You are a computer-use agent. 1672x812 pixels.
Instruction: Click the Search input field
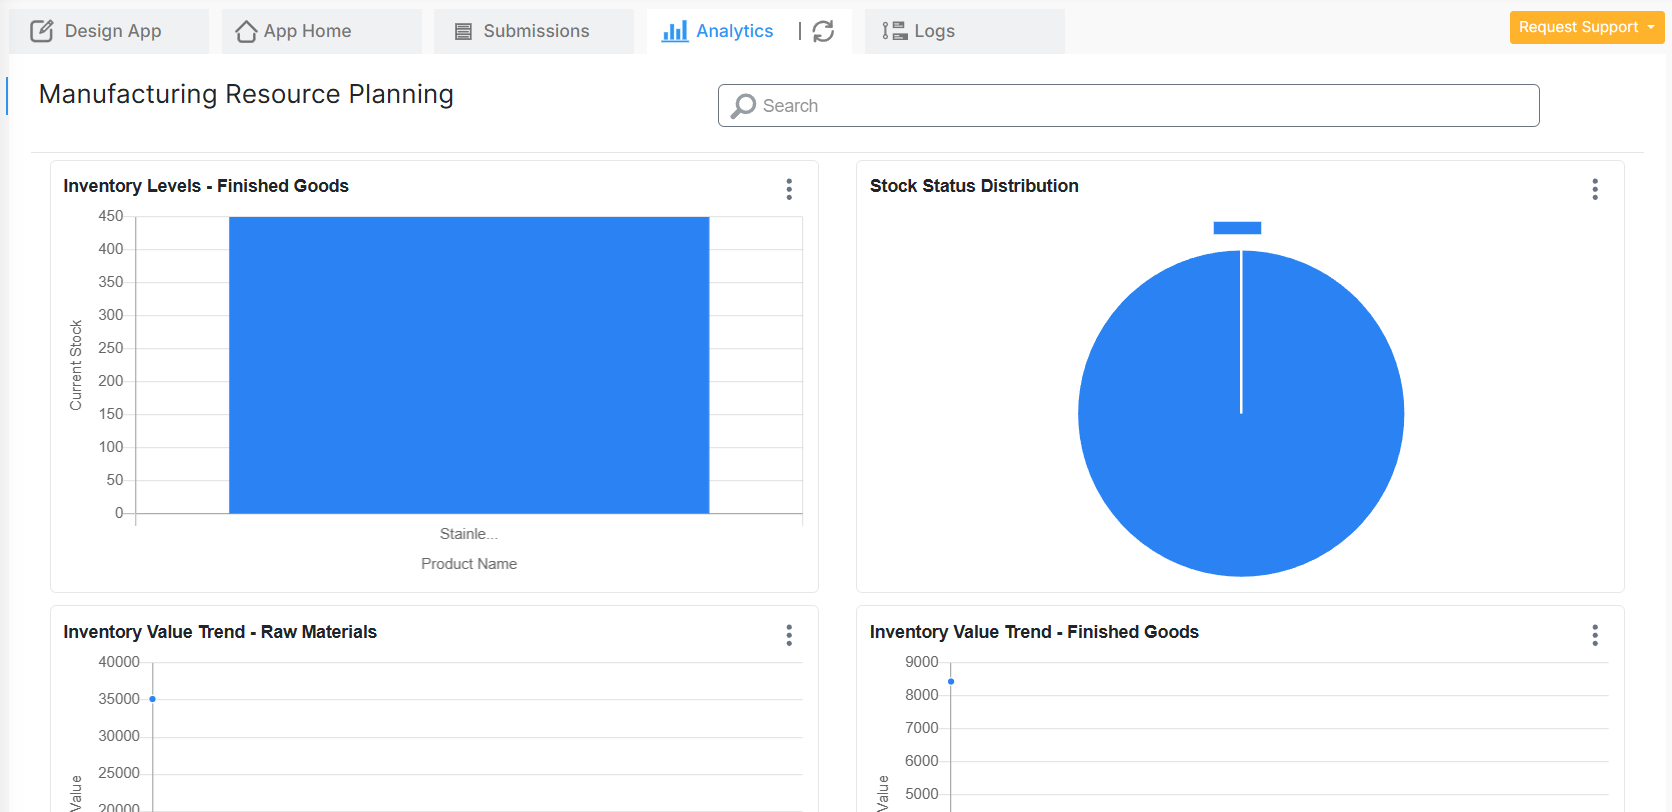coord(1128,106)
